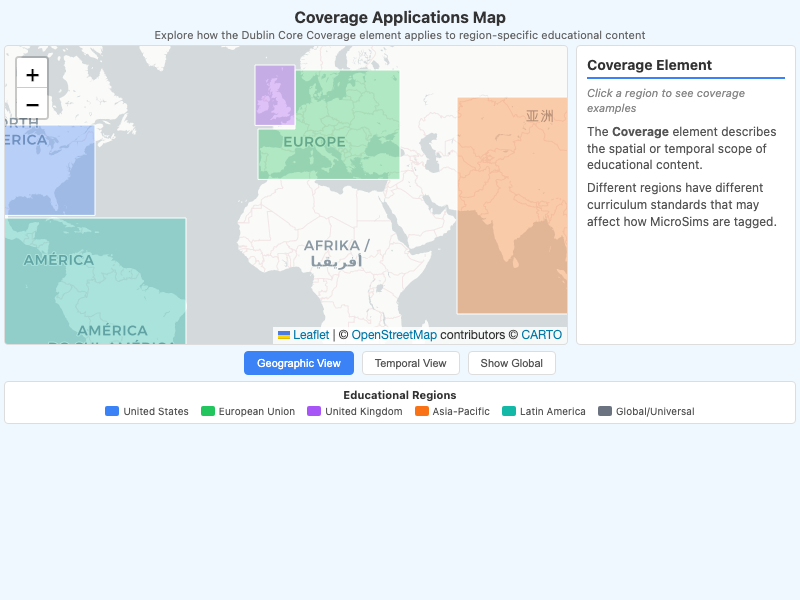Image resolution: width=800 pixels, height=600 pixels.
Task: Enable Show Global coverage
Action: coord(511,363)
